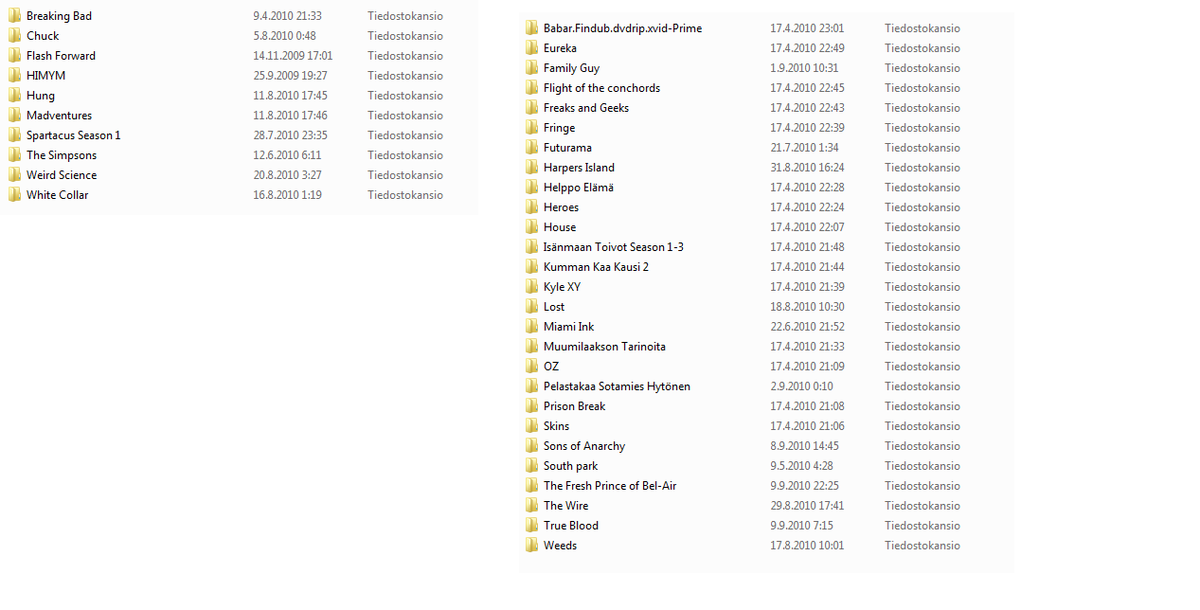Image resolution: width=1200 pixels, height=610 pixels.
Task: Select the Muumilaakson Tarinoita folder name
Action: click(x=604, y=347)
